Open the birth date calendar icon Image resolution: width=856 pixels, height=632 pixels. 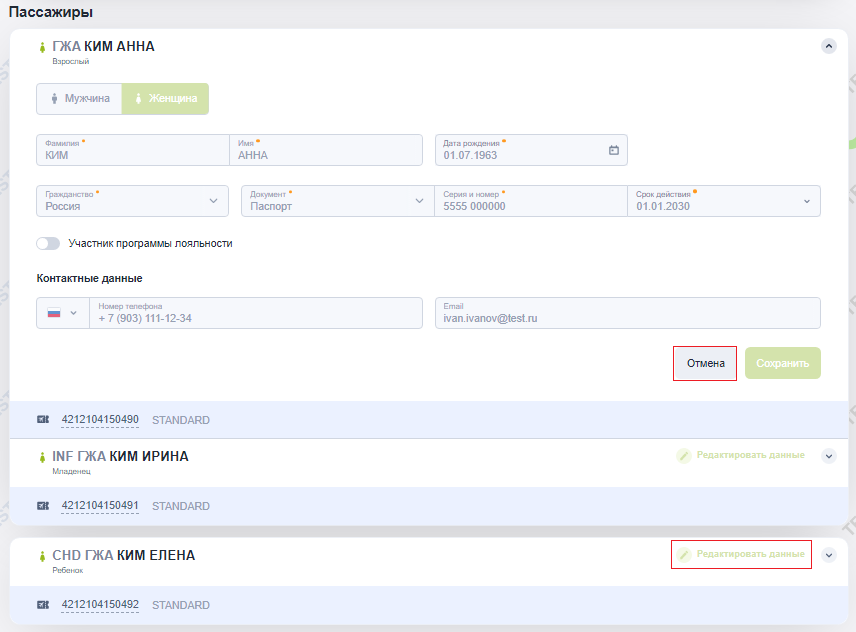(614, 150)
